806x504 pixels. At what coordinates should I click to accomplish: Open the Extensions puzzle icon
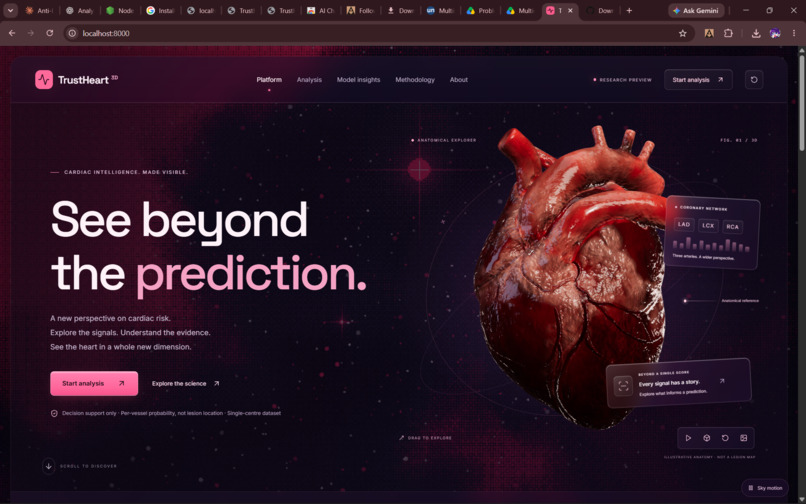point(728,33)
